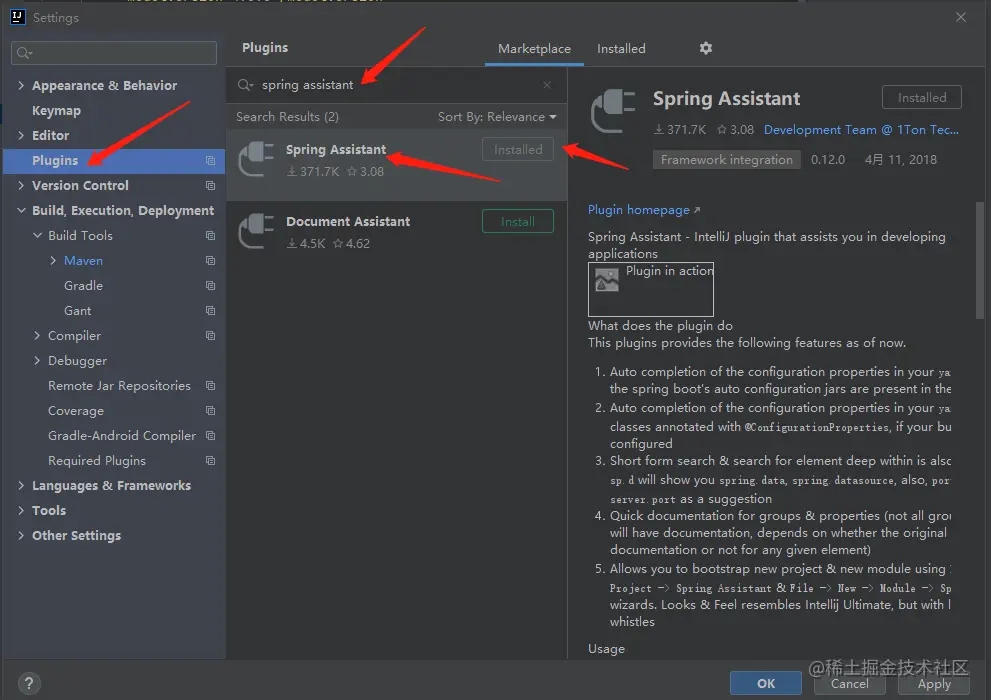This screenshot has width=991, height=700.
Task: Click the Spring Assistant plug icon in results
Action: click(x=256, y=159)
